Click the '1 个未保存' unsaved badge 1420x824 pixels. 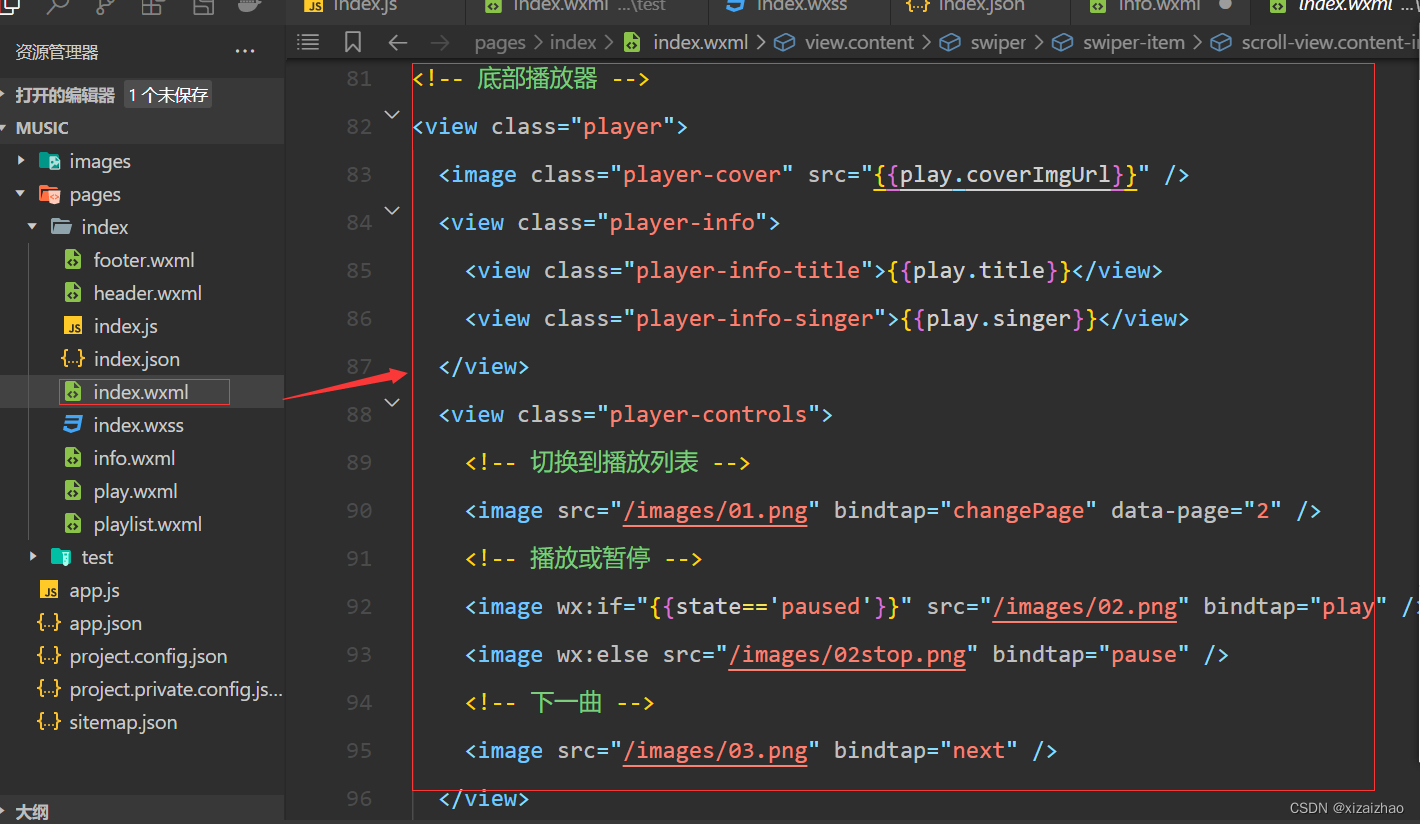pos(168,95)
